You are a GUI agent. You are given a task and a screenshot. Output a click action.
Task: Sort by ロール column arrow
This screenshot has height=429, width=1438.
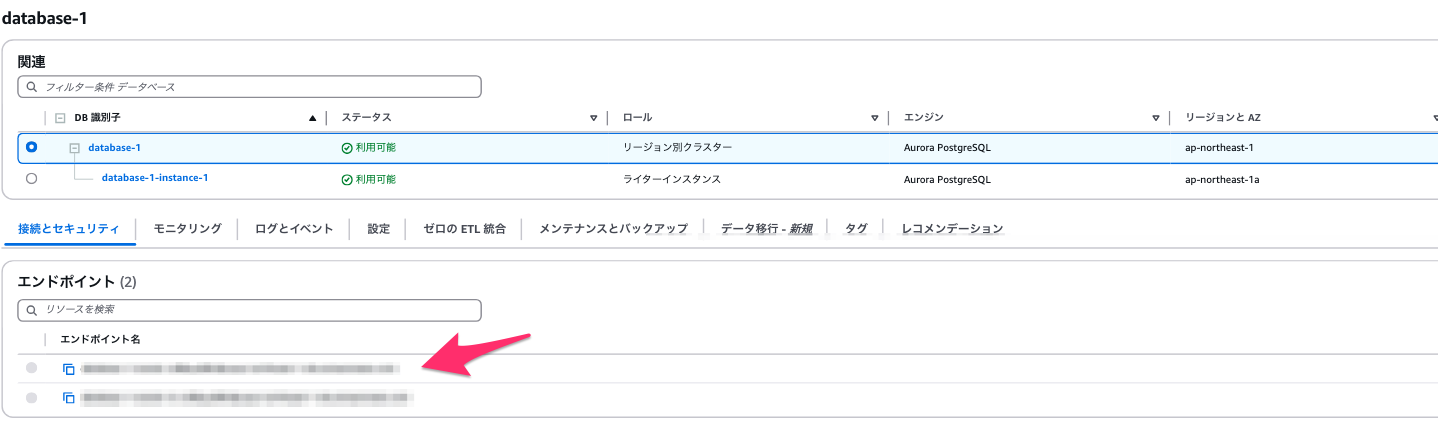click(875, 118)
